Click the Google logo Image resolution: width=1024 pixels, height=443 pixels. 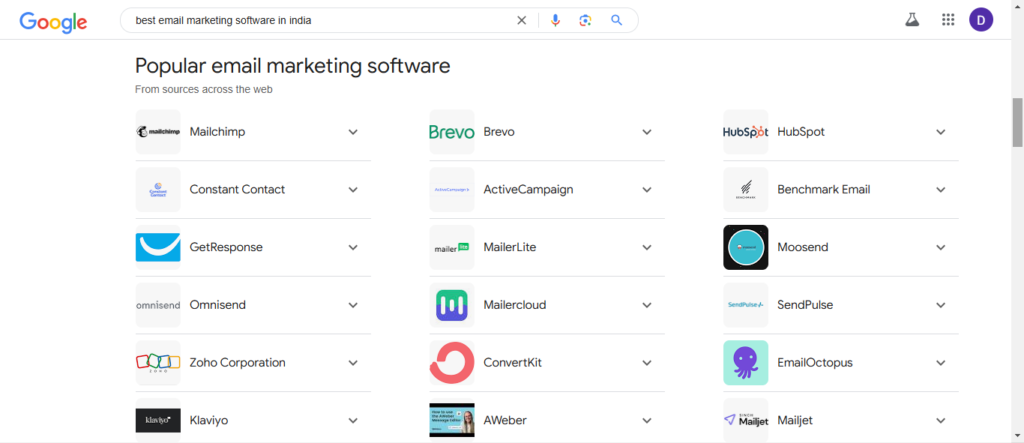pos(53,21)
